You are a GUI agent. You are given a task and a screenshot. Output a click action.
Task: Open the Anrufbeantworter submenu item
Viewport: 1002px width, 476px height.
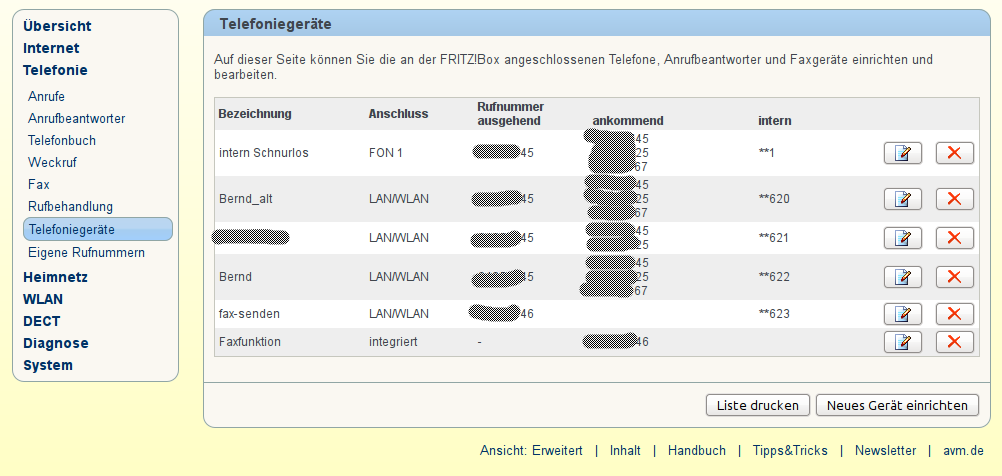coord(77,119)
